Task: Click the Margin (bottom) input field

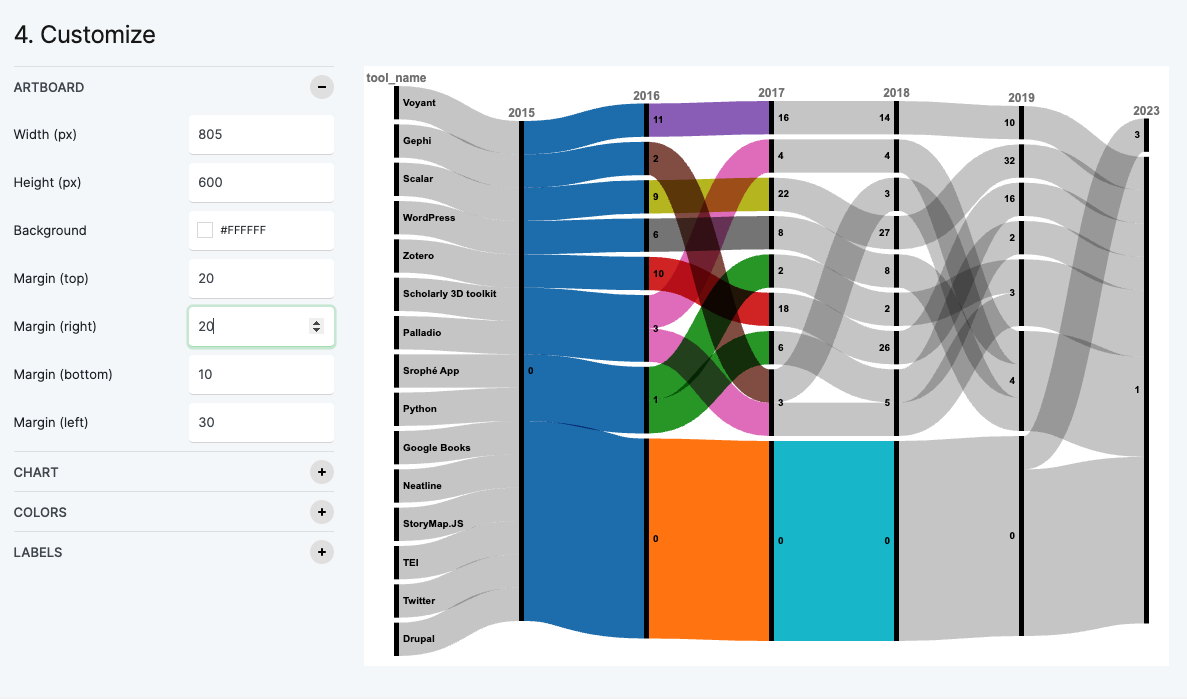Action: coord(261,374)
